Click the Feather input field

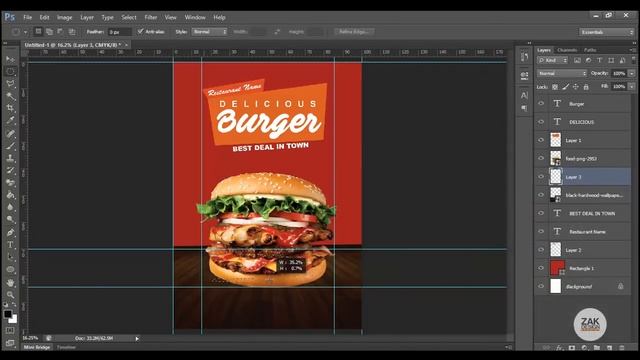(x=119, y=32)
